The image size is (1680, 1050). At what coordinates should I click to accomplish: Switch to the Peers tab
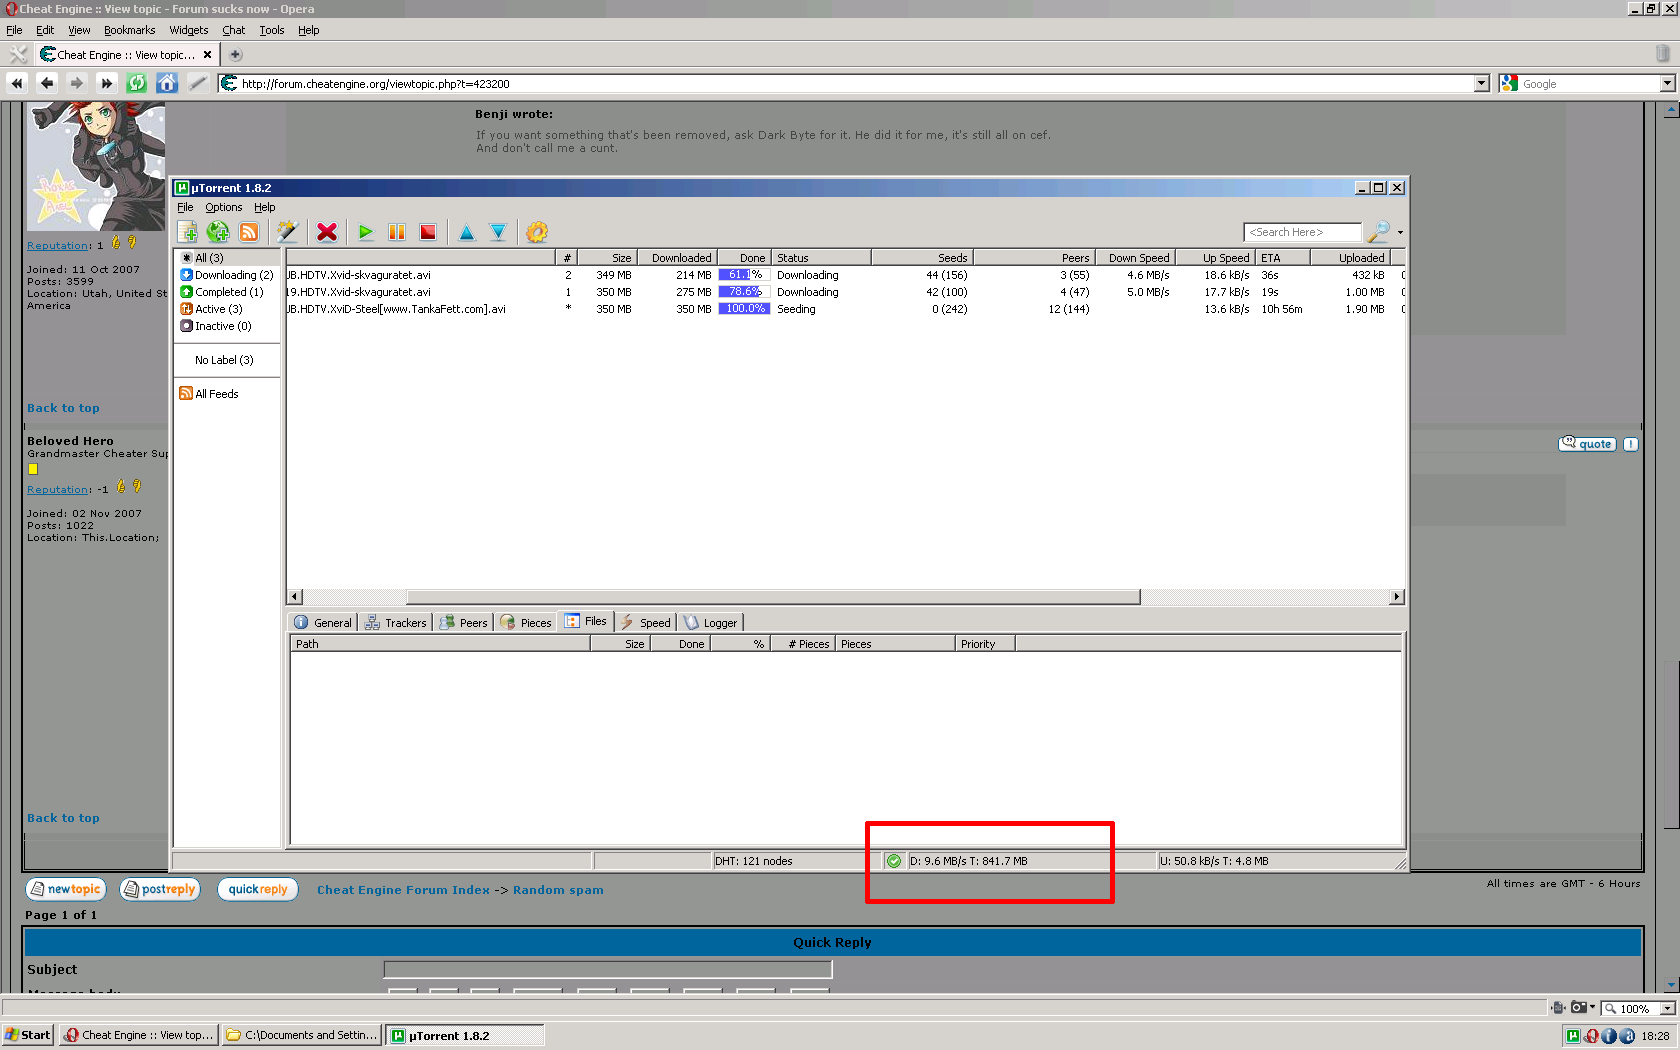click(x=464, y=622)
